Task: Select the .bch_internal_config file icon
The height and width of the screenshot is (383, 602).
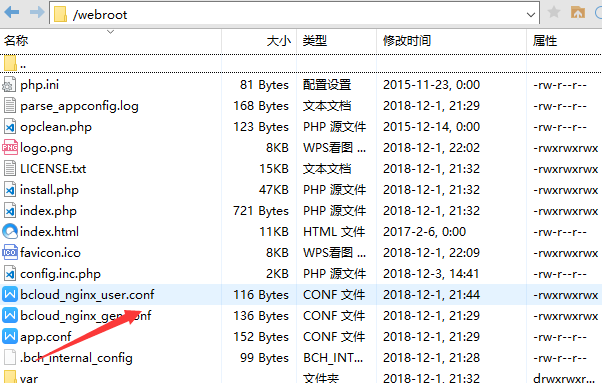Action: (x=10, y=357)
